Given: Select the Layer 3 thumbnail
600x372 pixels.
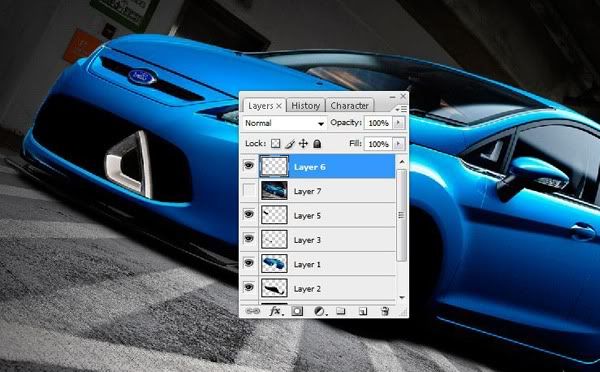Looking at the screenshot, I should pos(274,239).
